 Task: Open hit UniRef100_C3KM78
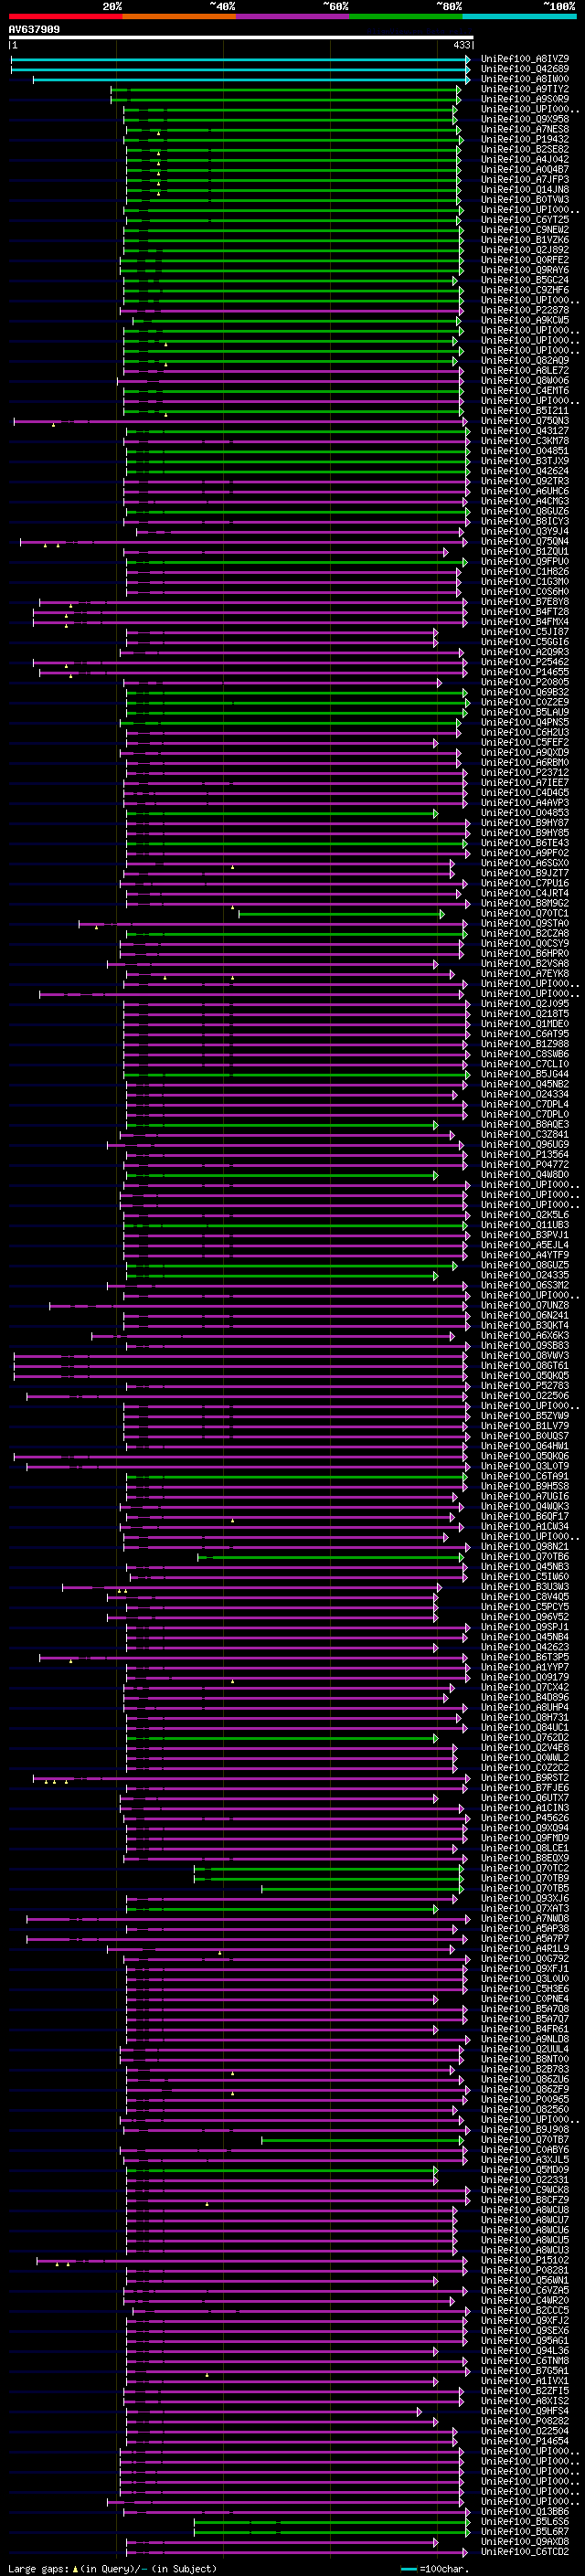pos(525,441)
